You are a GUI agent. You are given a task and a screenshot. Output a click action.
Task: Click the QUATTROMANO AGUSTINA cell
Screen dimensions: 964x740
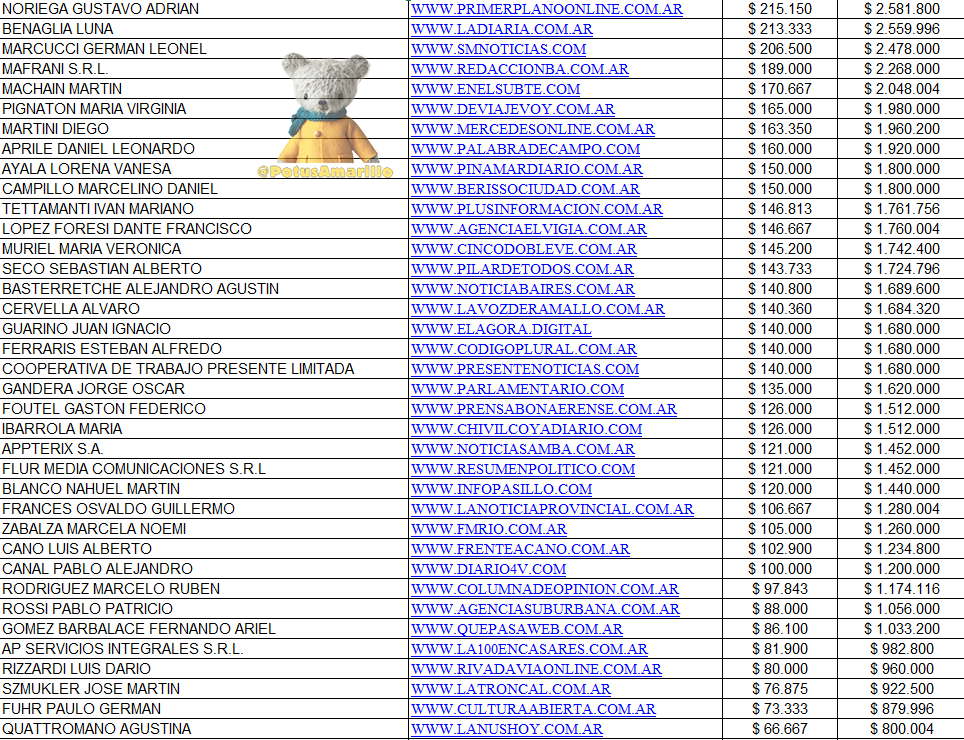point(204,728)
